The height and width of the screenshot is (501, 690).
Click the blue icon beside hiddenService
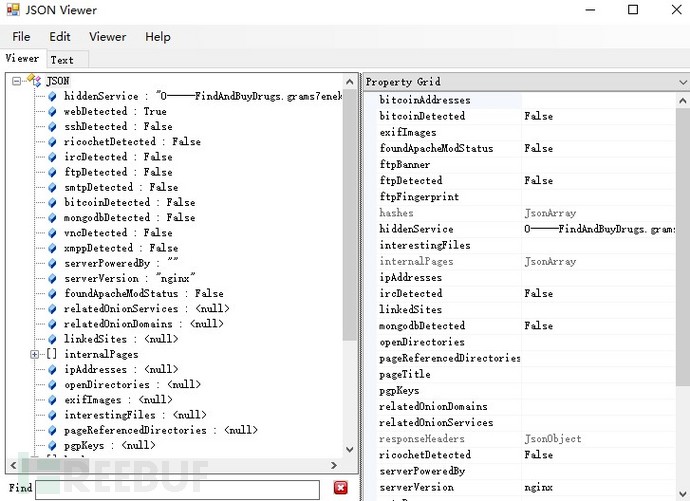click(x=52, y=96)
